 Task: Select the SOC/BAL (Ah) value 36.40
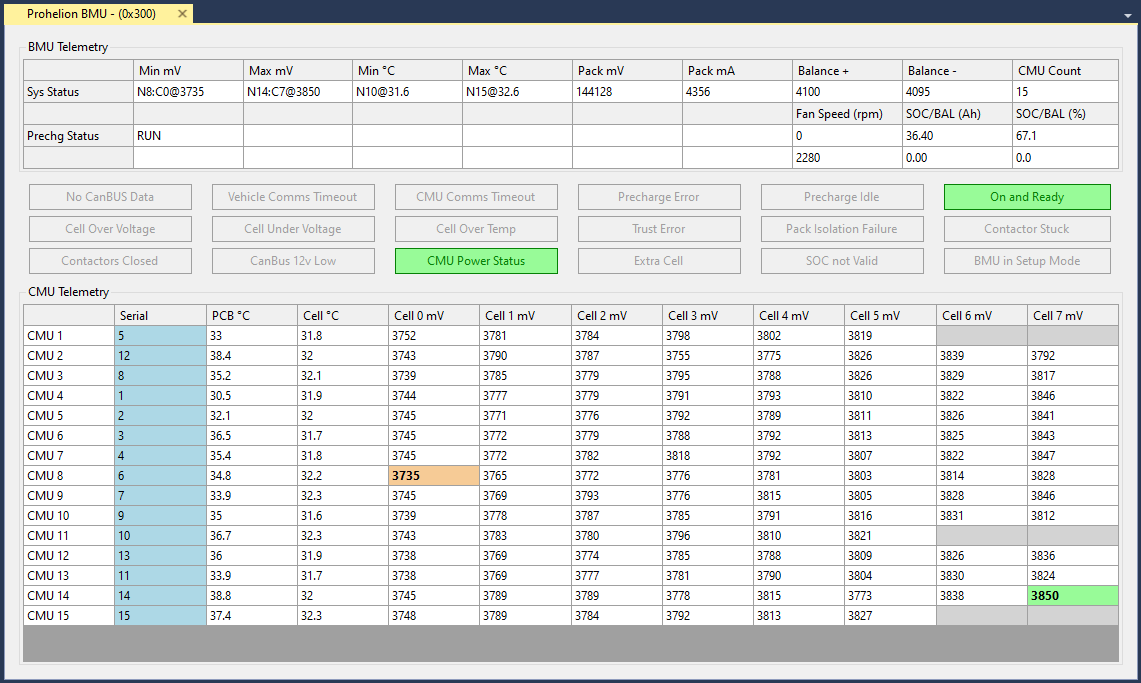pyautogui.click(x=957, y=136)
